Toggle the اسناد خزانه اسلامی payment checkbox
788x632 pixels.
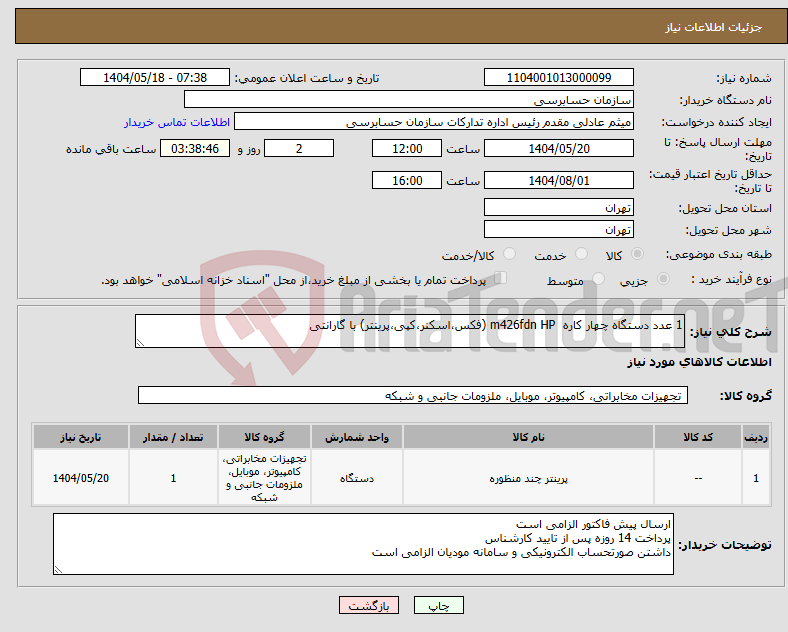[501, 278]
